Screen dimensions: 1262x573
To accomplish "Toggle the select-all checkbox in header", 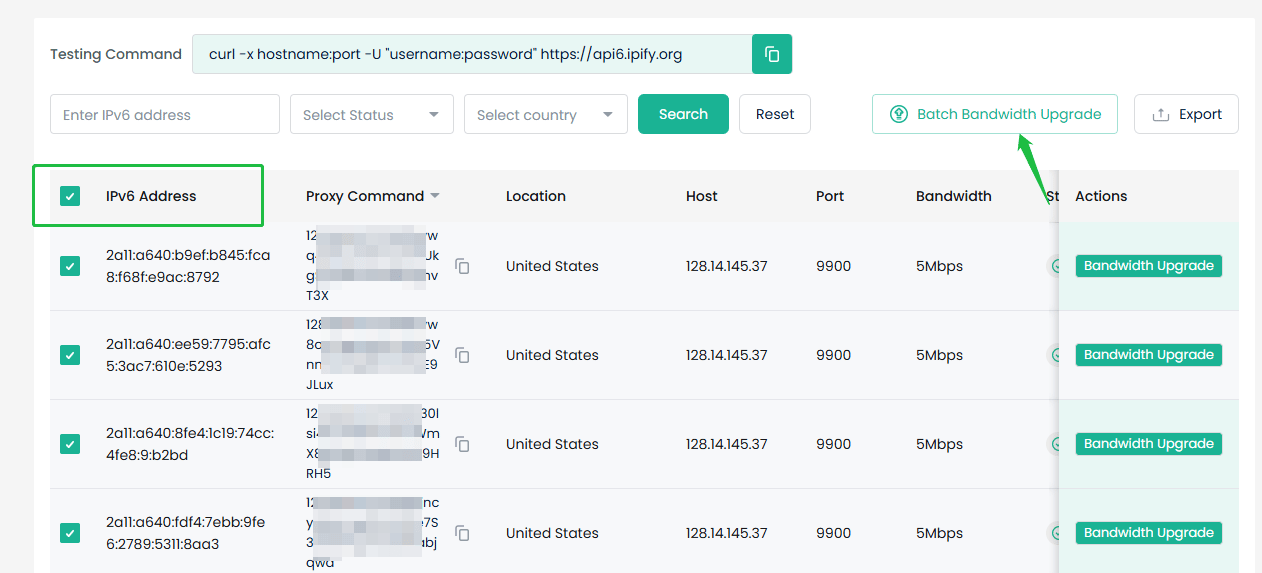I will (x=70, y=196).
